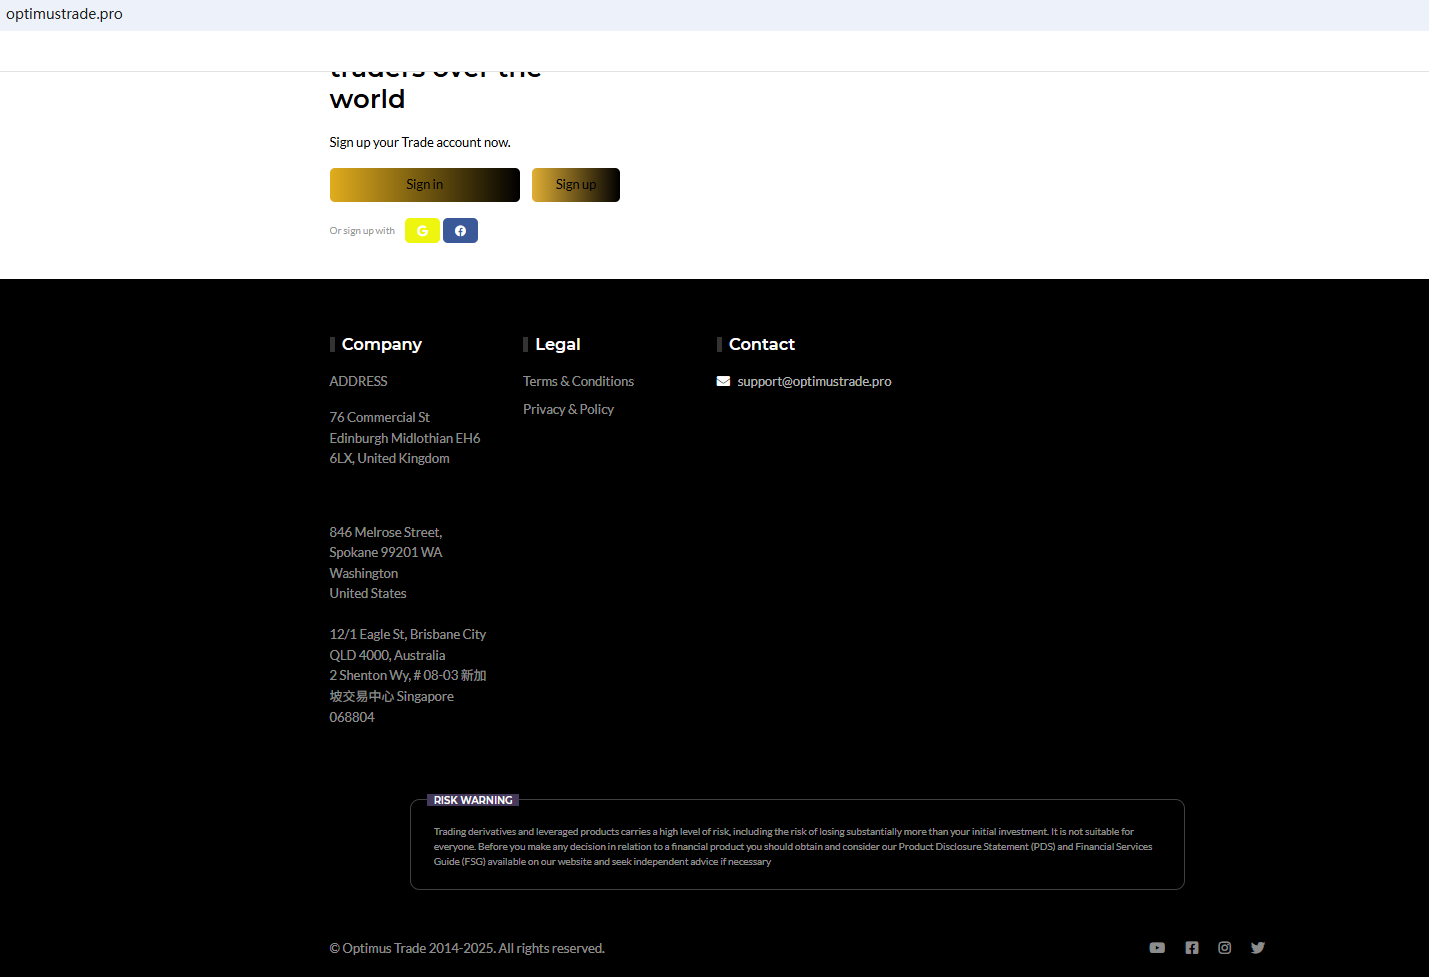Click 'Edinburgh Midlothian EH6' address line
The height and width of the screenshot is (977, 1429).
click(405, 438)
